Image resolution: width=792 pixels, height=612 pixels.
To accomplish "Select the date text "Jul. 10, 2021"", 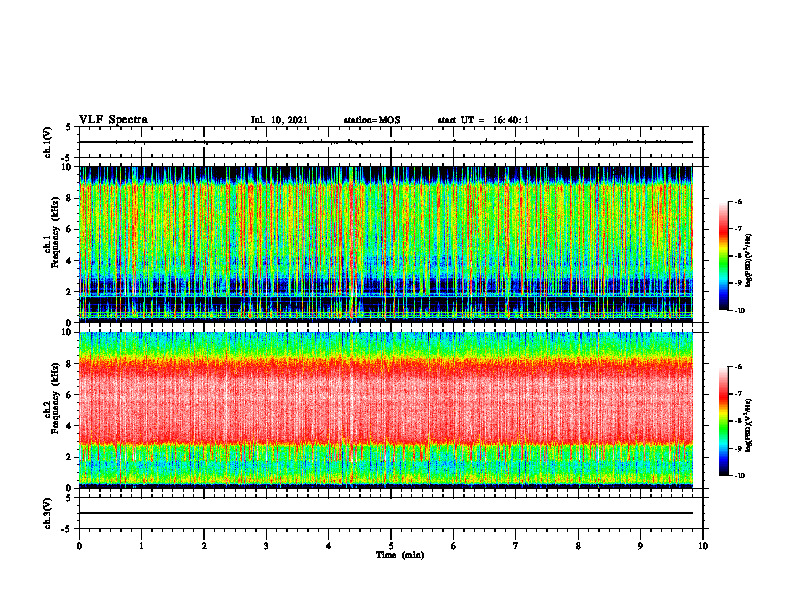I will pyautogui.click(x=279, y=120).
